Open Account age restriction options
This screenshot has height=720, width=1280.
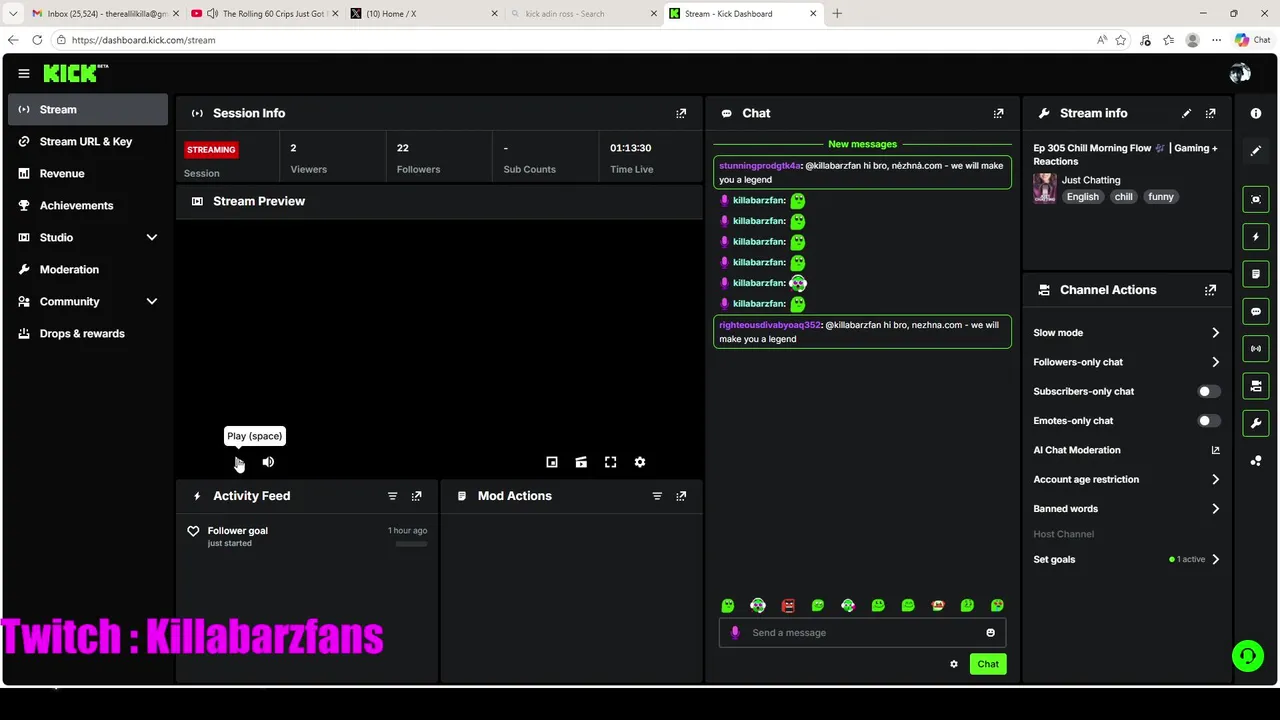pos(1215,480)
